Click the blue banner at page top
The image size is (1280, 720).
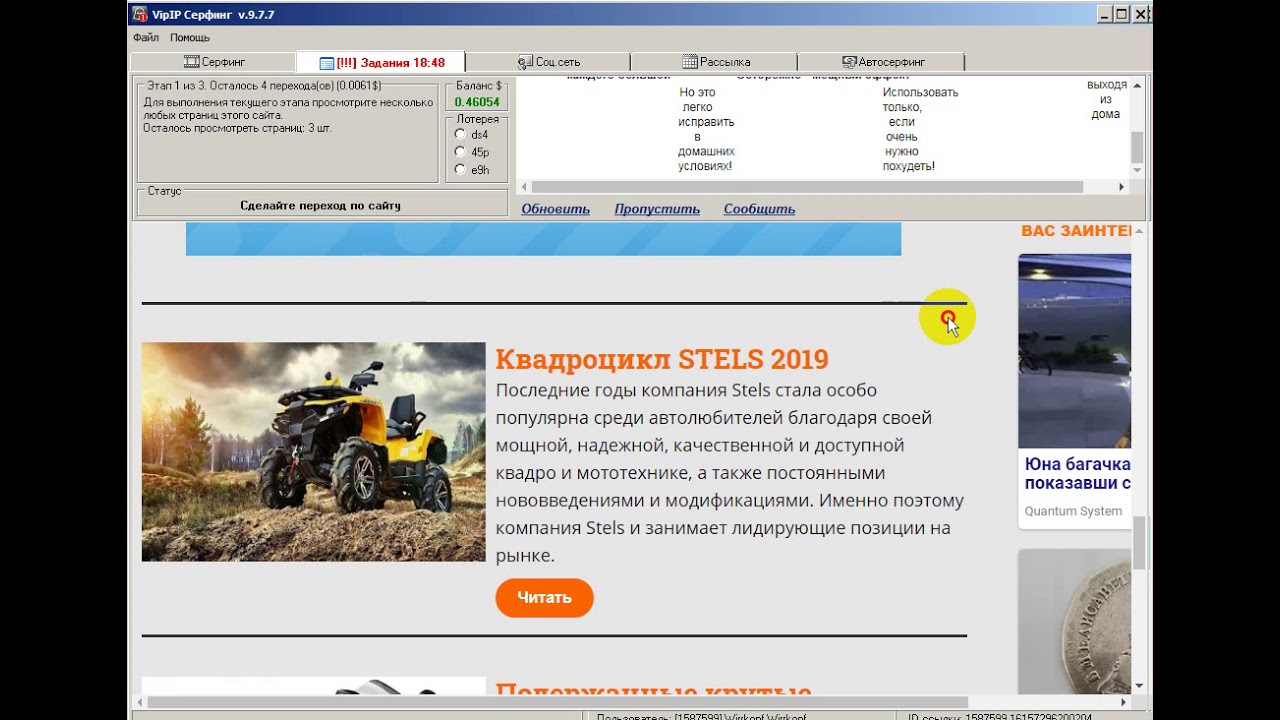click(x=543, y=239)
